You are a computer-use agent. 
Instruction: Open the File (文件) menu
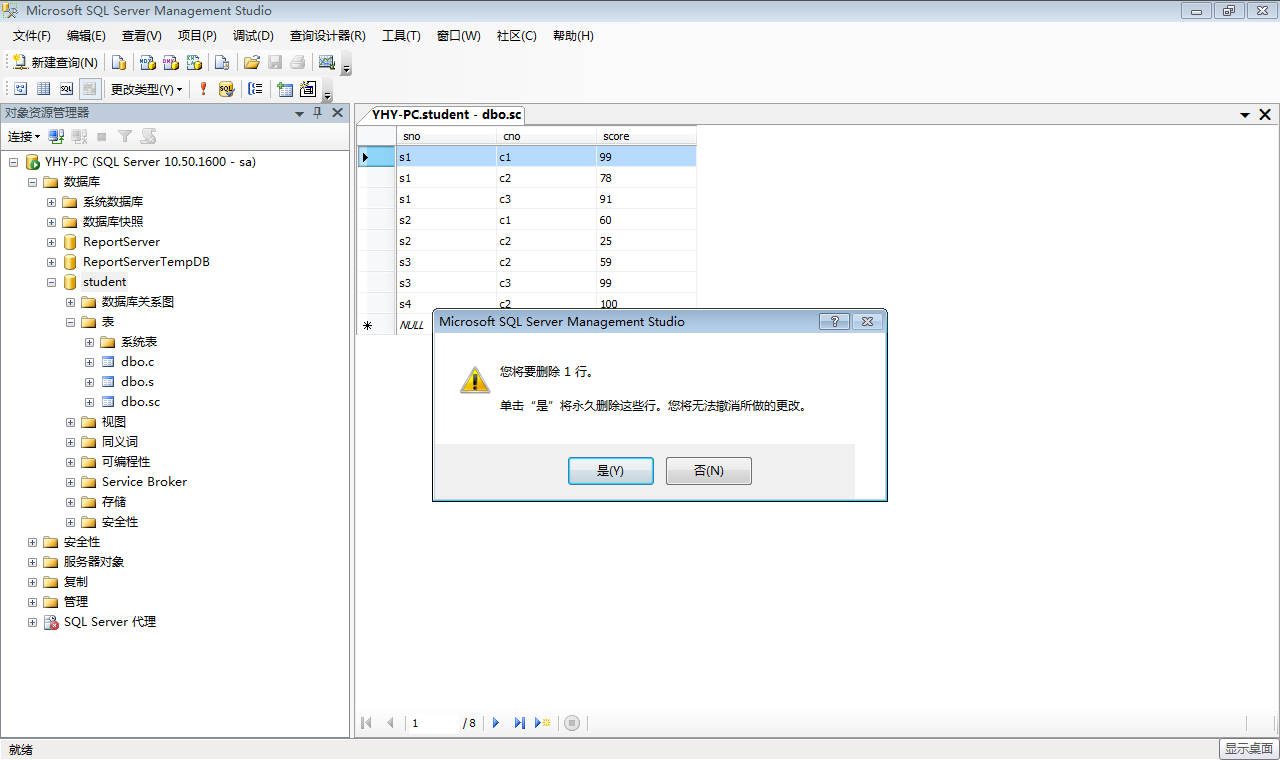[x=31, y=36]
